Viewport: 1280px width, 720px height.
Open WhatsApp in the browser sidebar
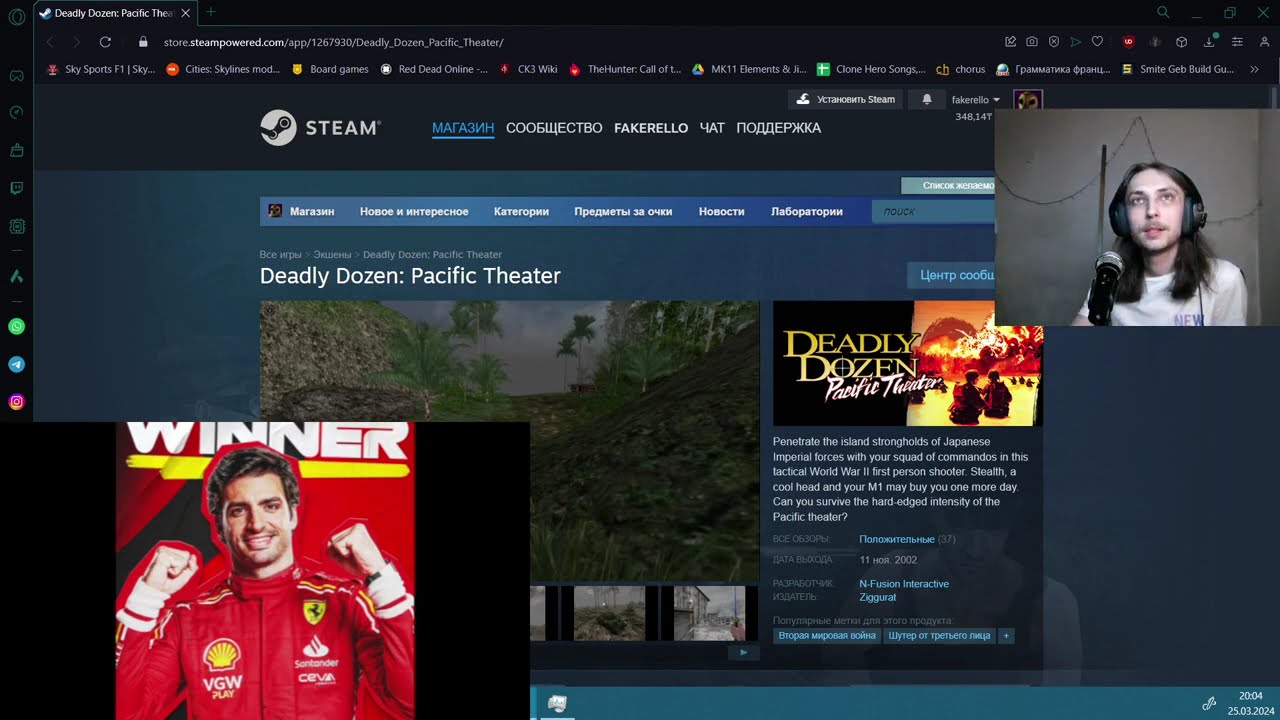[16, 327]
